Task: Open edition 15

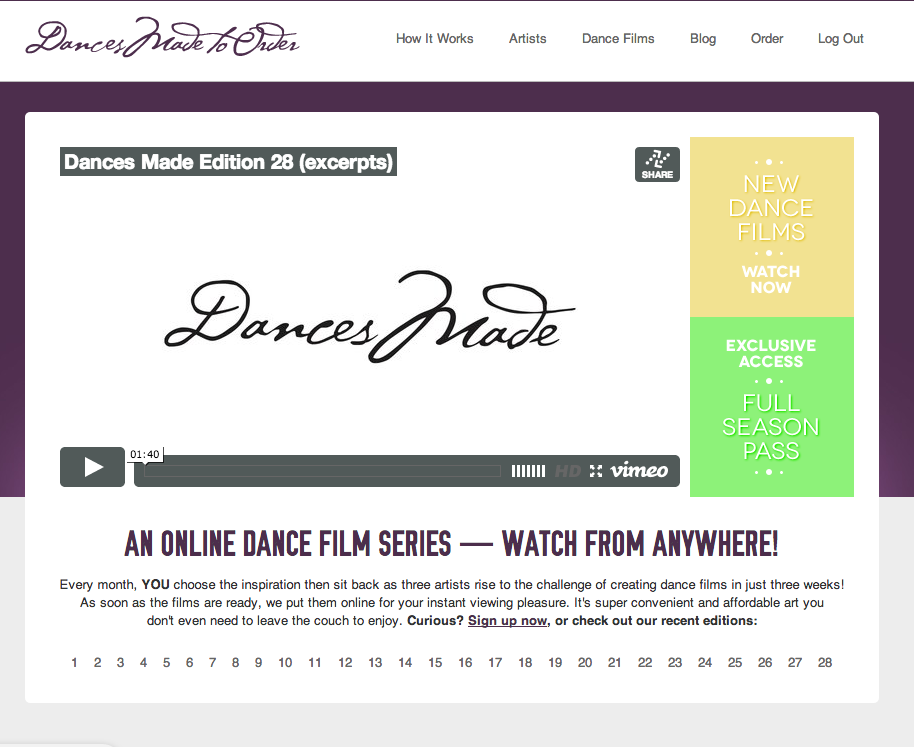Action: pos(435,663)
